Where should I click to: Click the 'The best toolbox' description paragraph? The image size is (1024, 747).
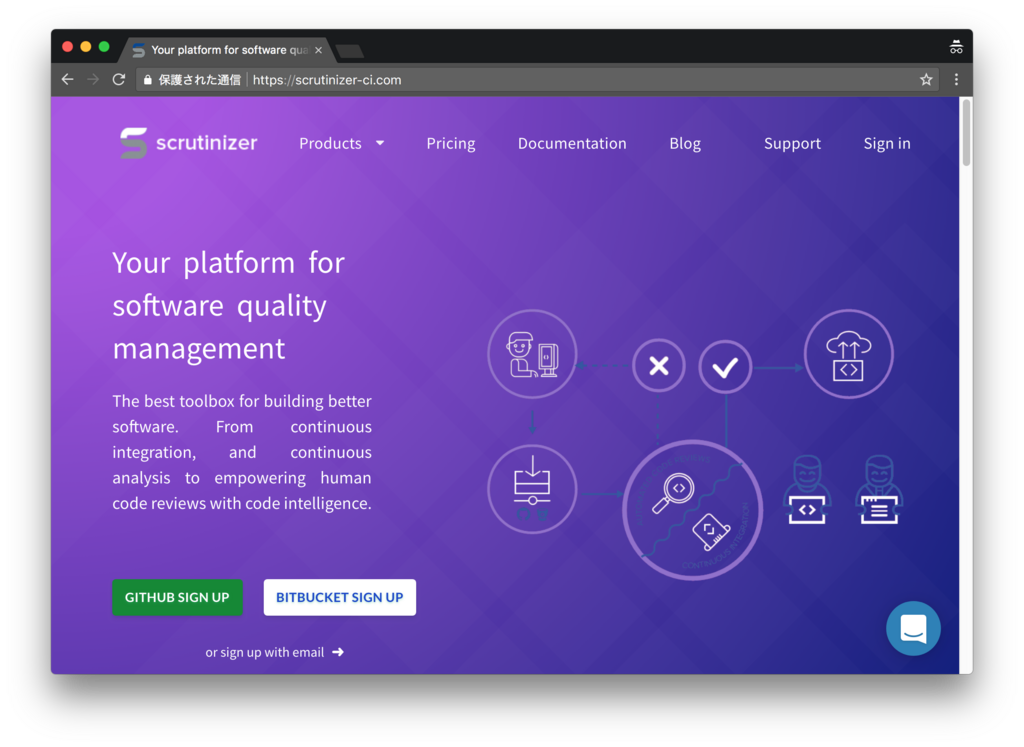(242, 452)
